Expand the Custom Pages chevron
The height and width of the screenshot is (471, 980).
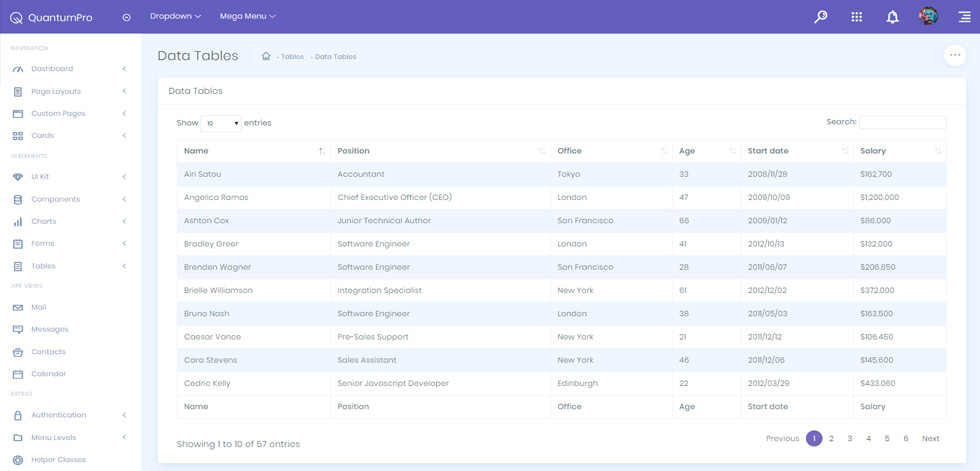click(x=124, y=114)
